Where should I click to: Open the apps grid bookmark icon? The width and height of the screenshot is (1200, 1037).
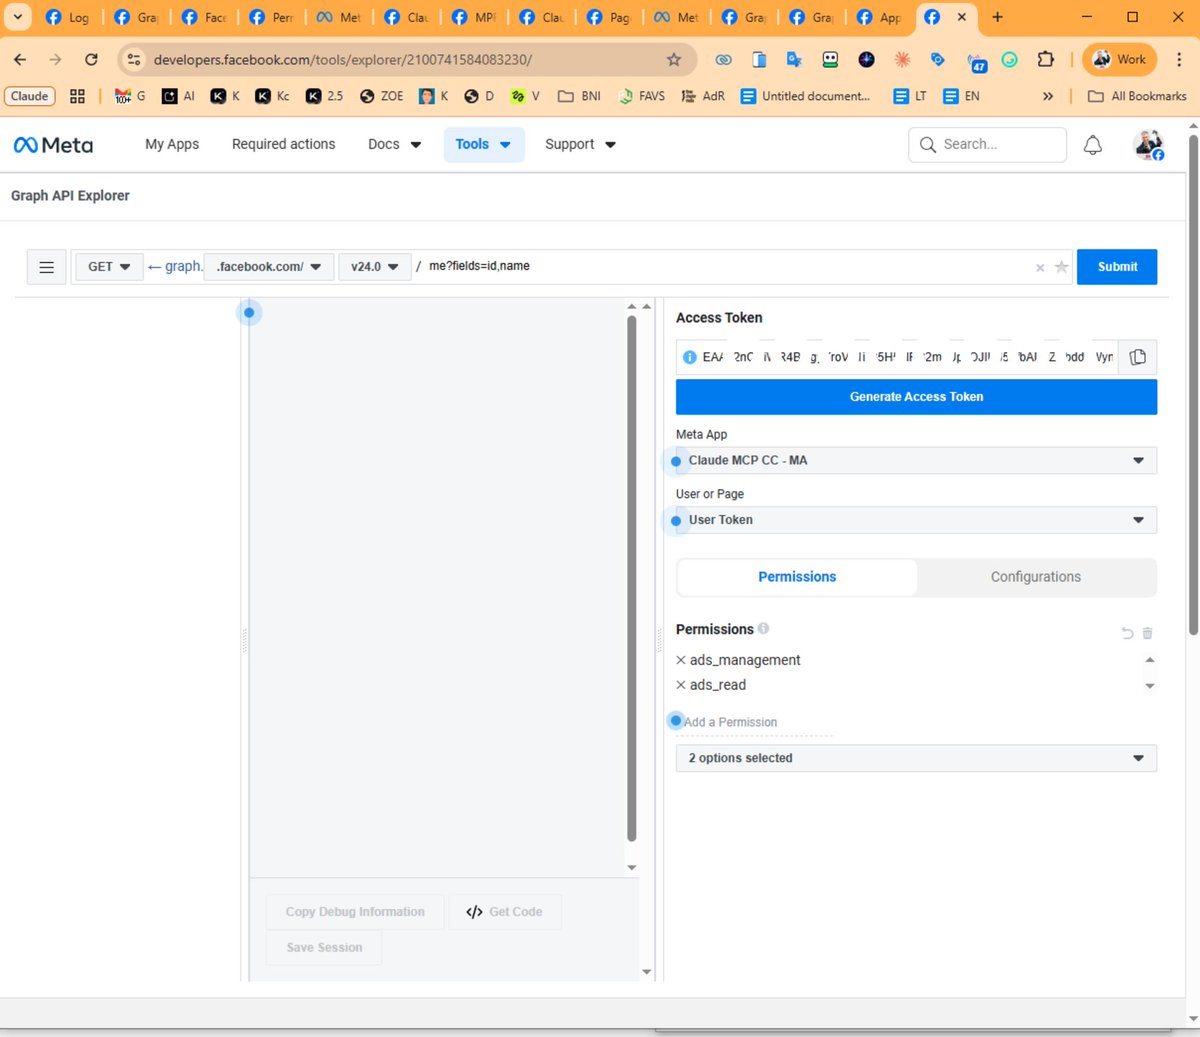point(77,96)
